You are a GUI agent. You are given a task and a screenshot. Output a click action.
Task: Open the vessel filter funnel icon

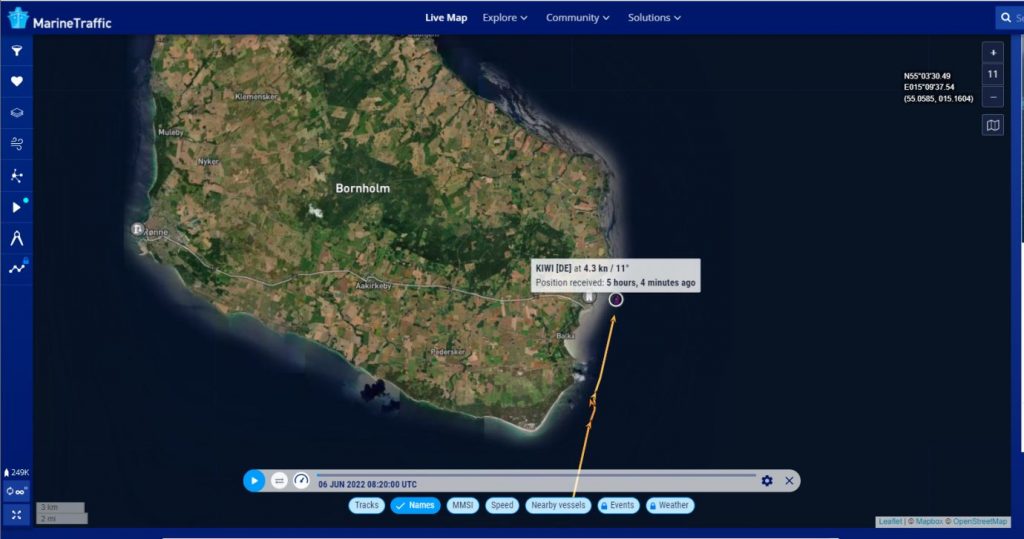pyautogui.click(x=16, y=51)
